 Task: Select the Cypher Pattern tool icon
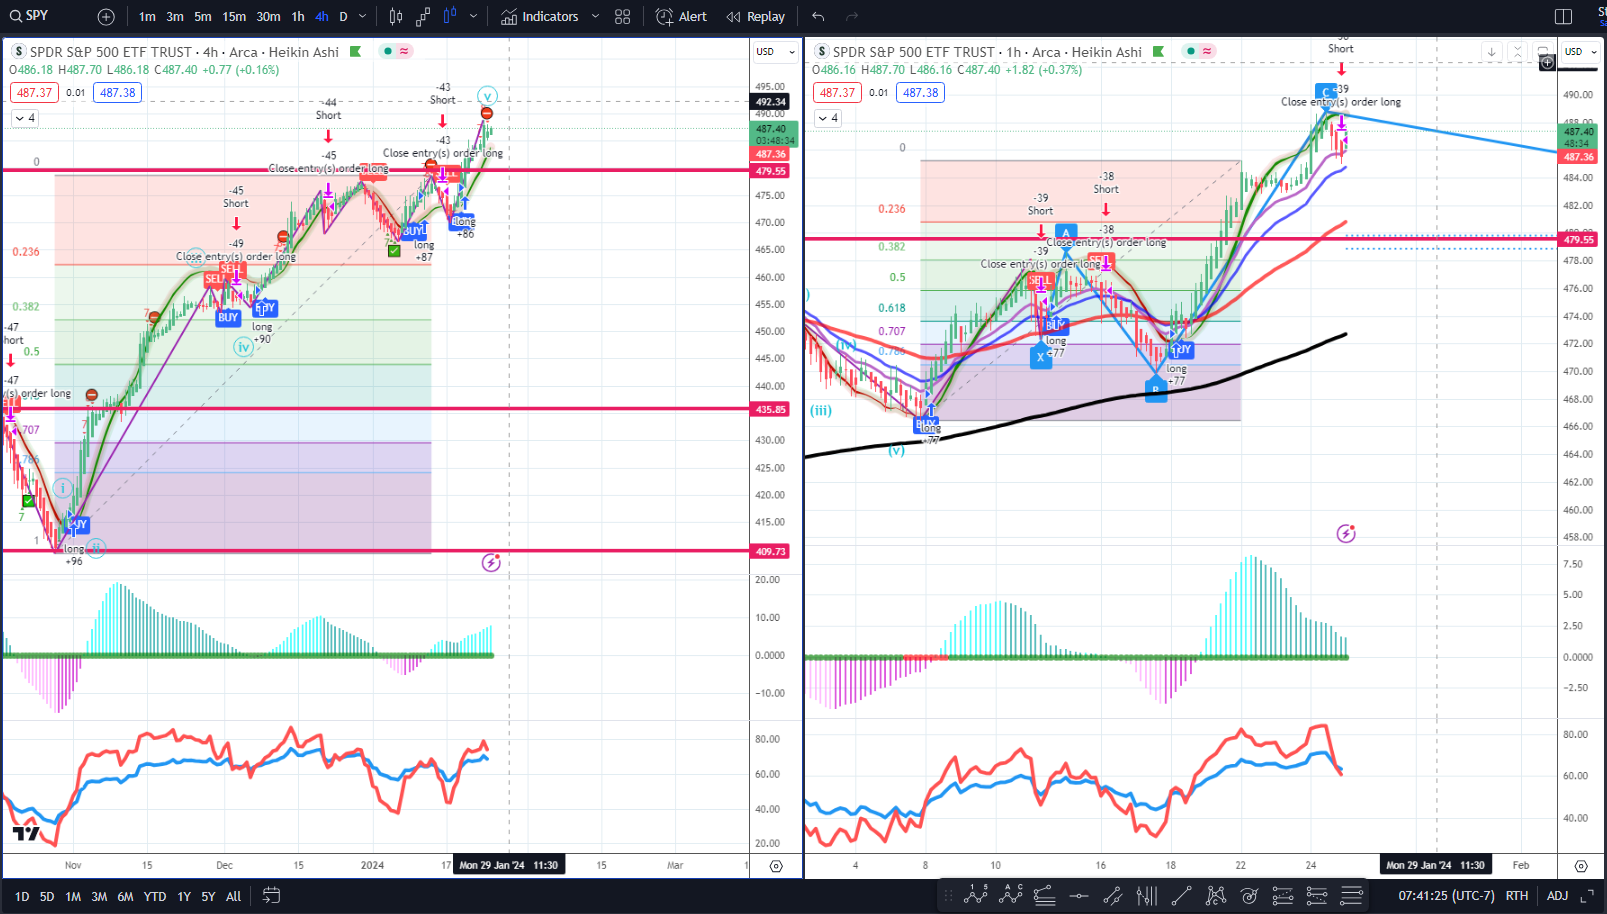[x=1215, y=896]
